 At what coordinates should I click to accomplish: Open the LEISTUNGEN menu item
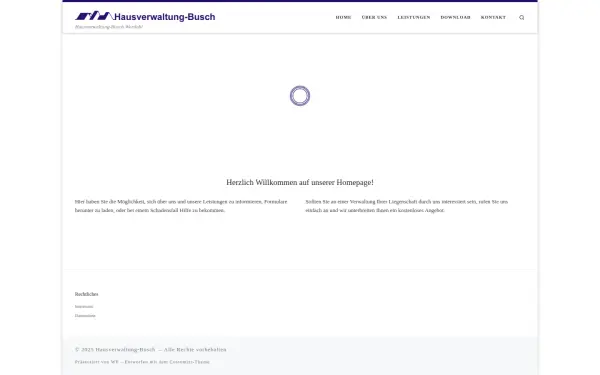(x=414, y=17)
